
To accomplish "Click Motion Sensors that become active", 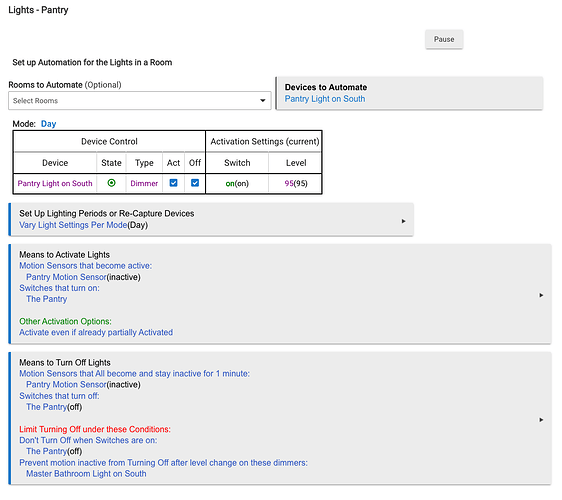I will (85, 266).
